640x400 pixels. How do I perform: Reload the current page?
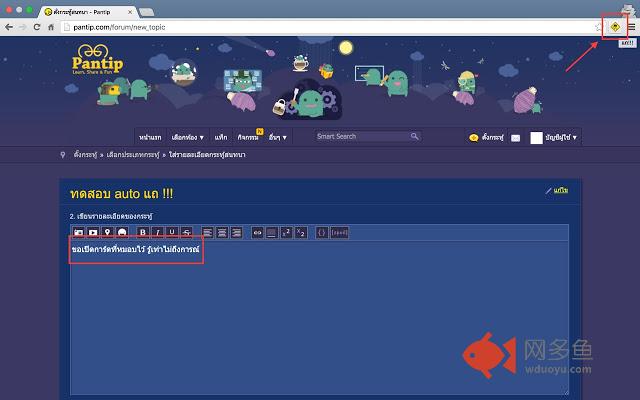tap(37, 27)
